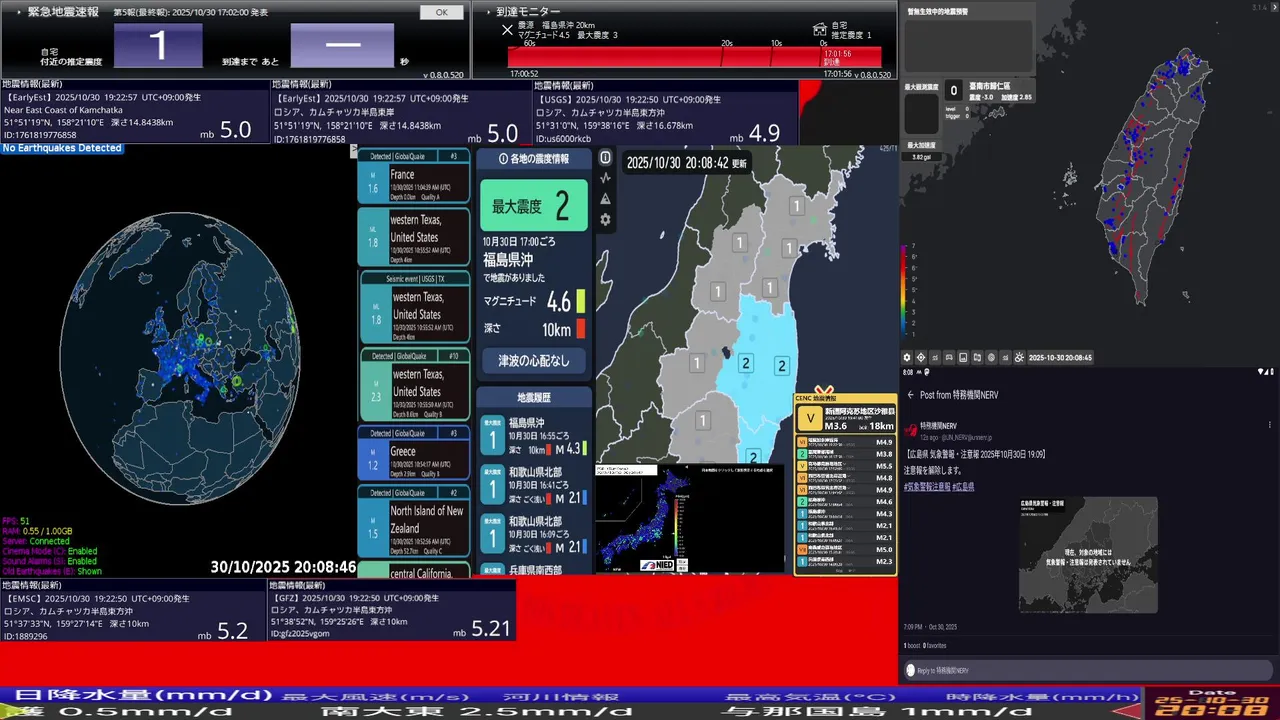Screen dimensions: 1280x720
Task: Click the sun-and-cloud weather icon in the Taiwan toolbar
Action: coord(1019,357)
